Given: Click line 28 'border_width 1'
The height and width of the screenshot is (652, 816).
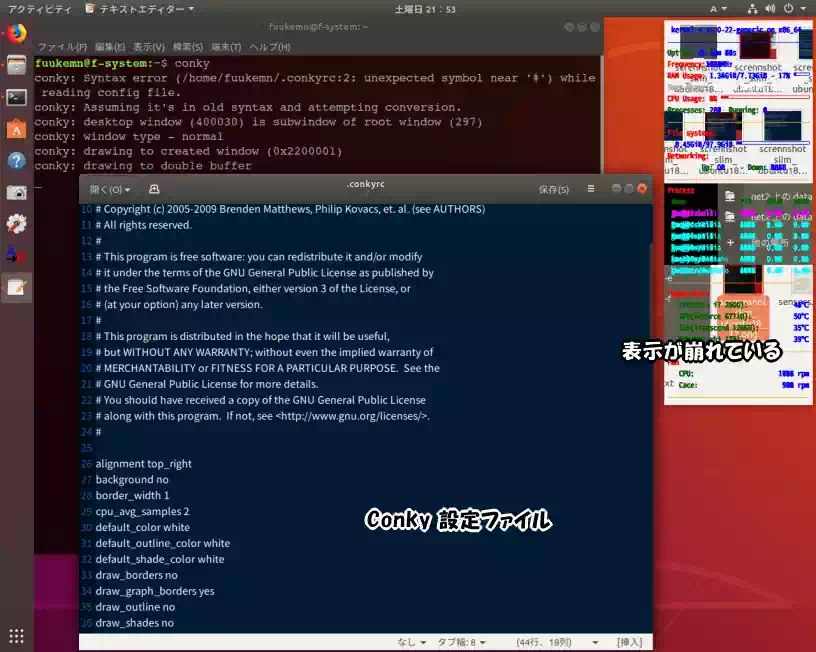Looking at the screenshot, I should coord(132,495).
